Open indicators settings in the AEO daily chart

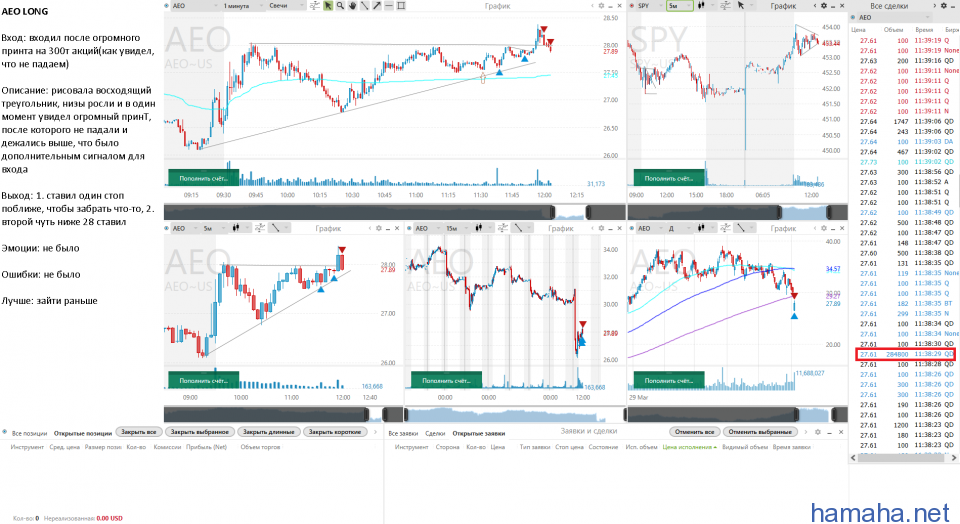pyautogui.click(x=726, y=228)
